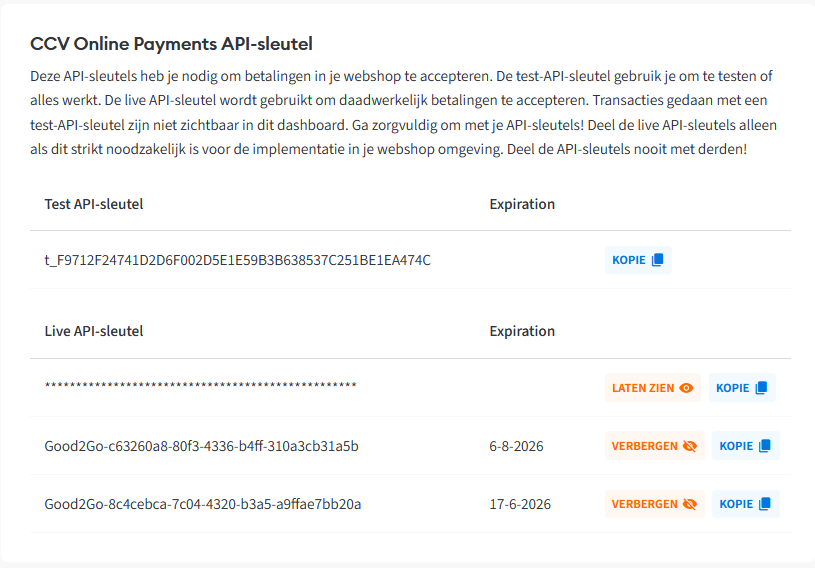Hide the Good2Go-c63260a8 key using Verbergen

click(654, 446)
